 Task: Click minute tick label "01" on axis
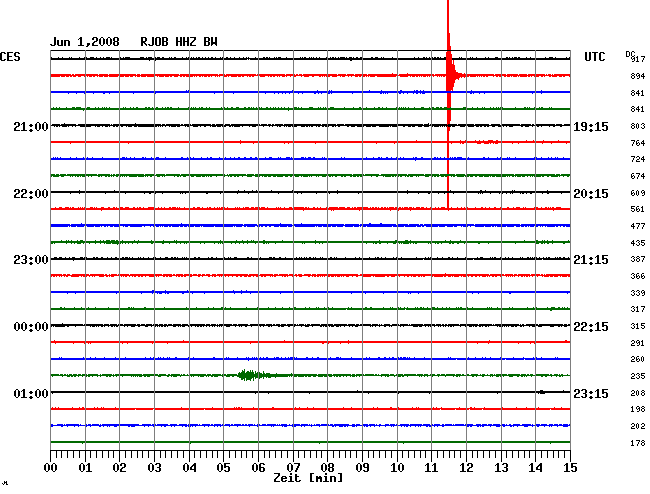coord(85,468)
